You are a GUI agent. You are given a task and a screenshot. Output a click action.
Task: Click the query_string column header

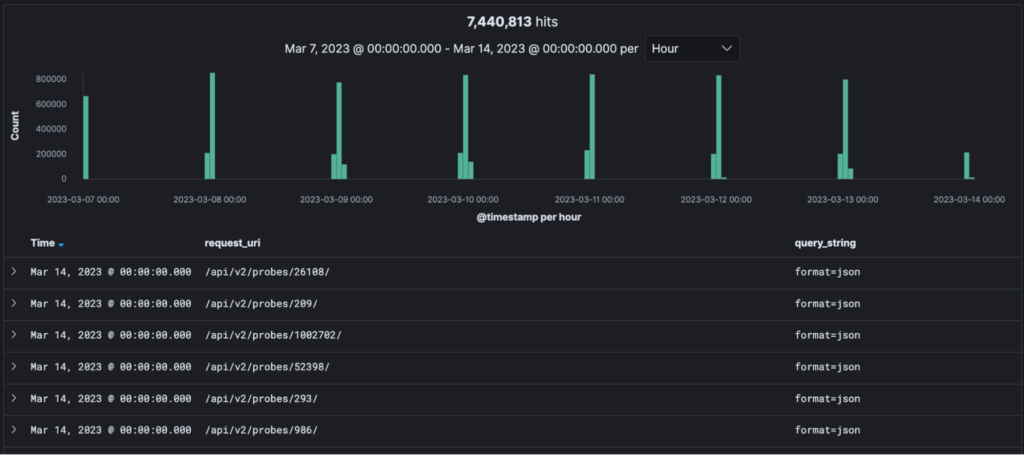pos(825,243)
